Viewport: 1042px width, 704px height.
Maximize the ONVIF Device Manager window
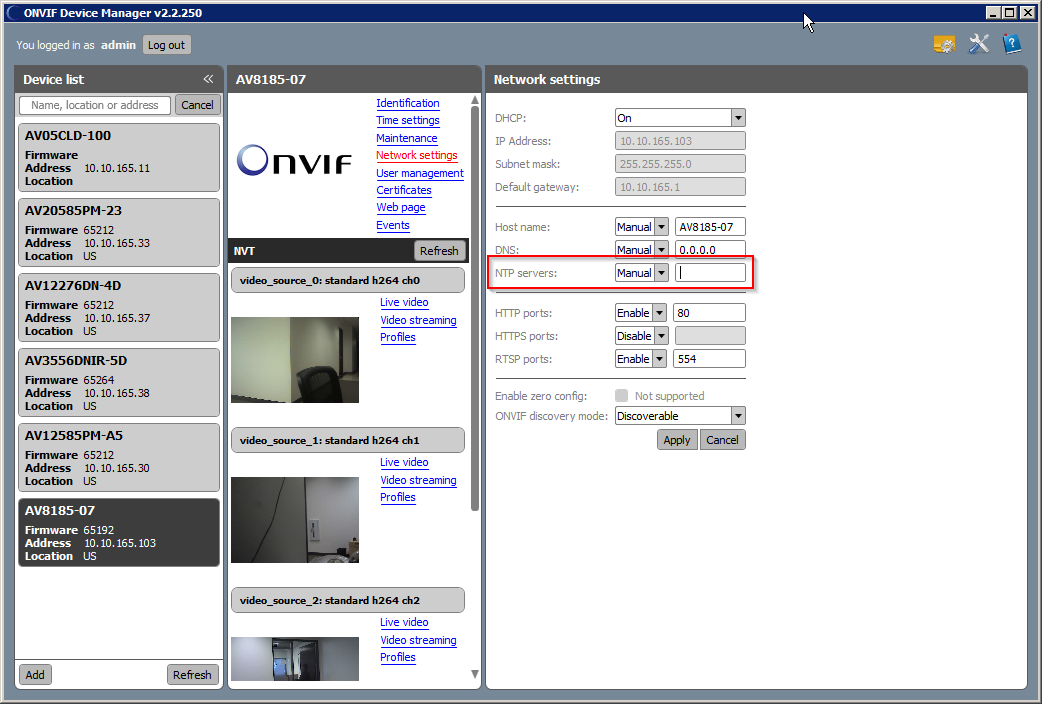[x=1010, y=13]
